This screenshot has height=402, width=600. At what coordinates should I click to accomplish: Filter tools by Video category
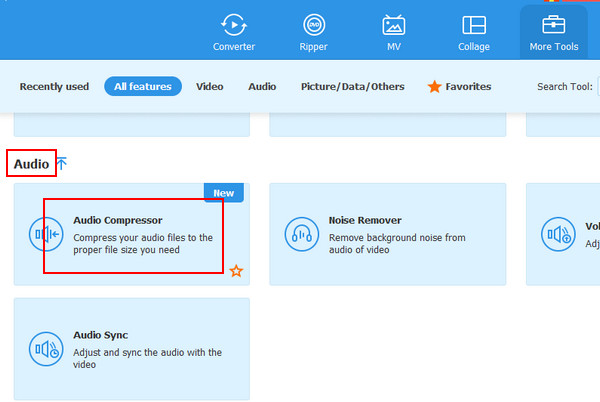coord(210,87)
